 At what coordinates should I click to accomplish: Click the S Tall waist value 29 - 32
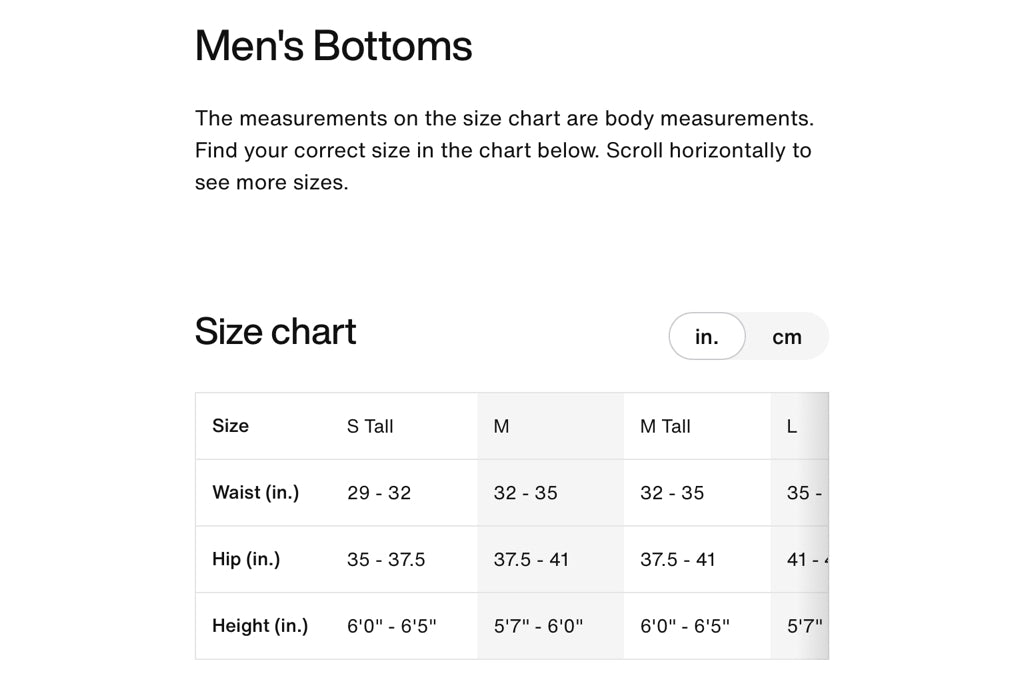tap(379, 493)
